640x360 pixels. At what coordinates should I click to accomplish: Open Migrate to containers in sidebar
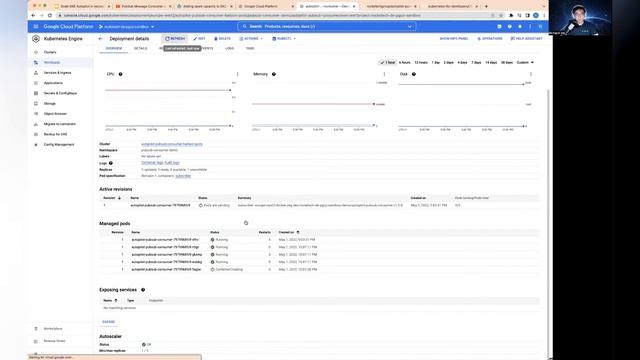[x=61, y=124]
